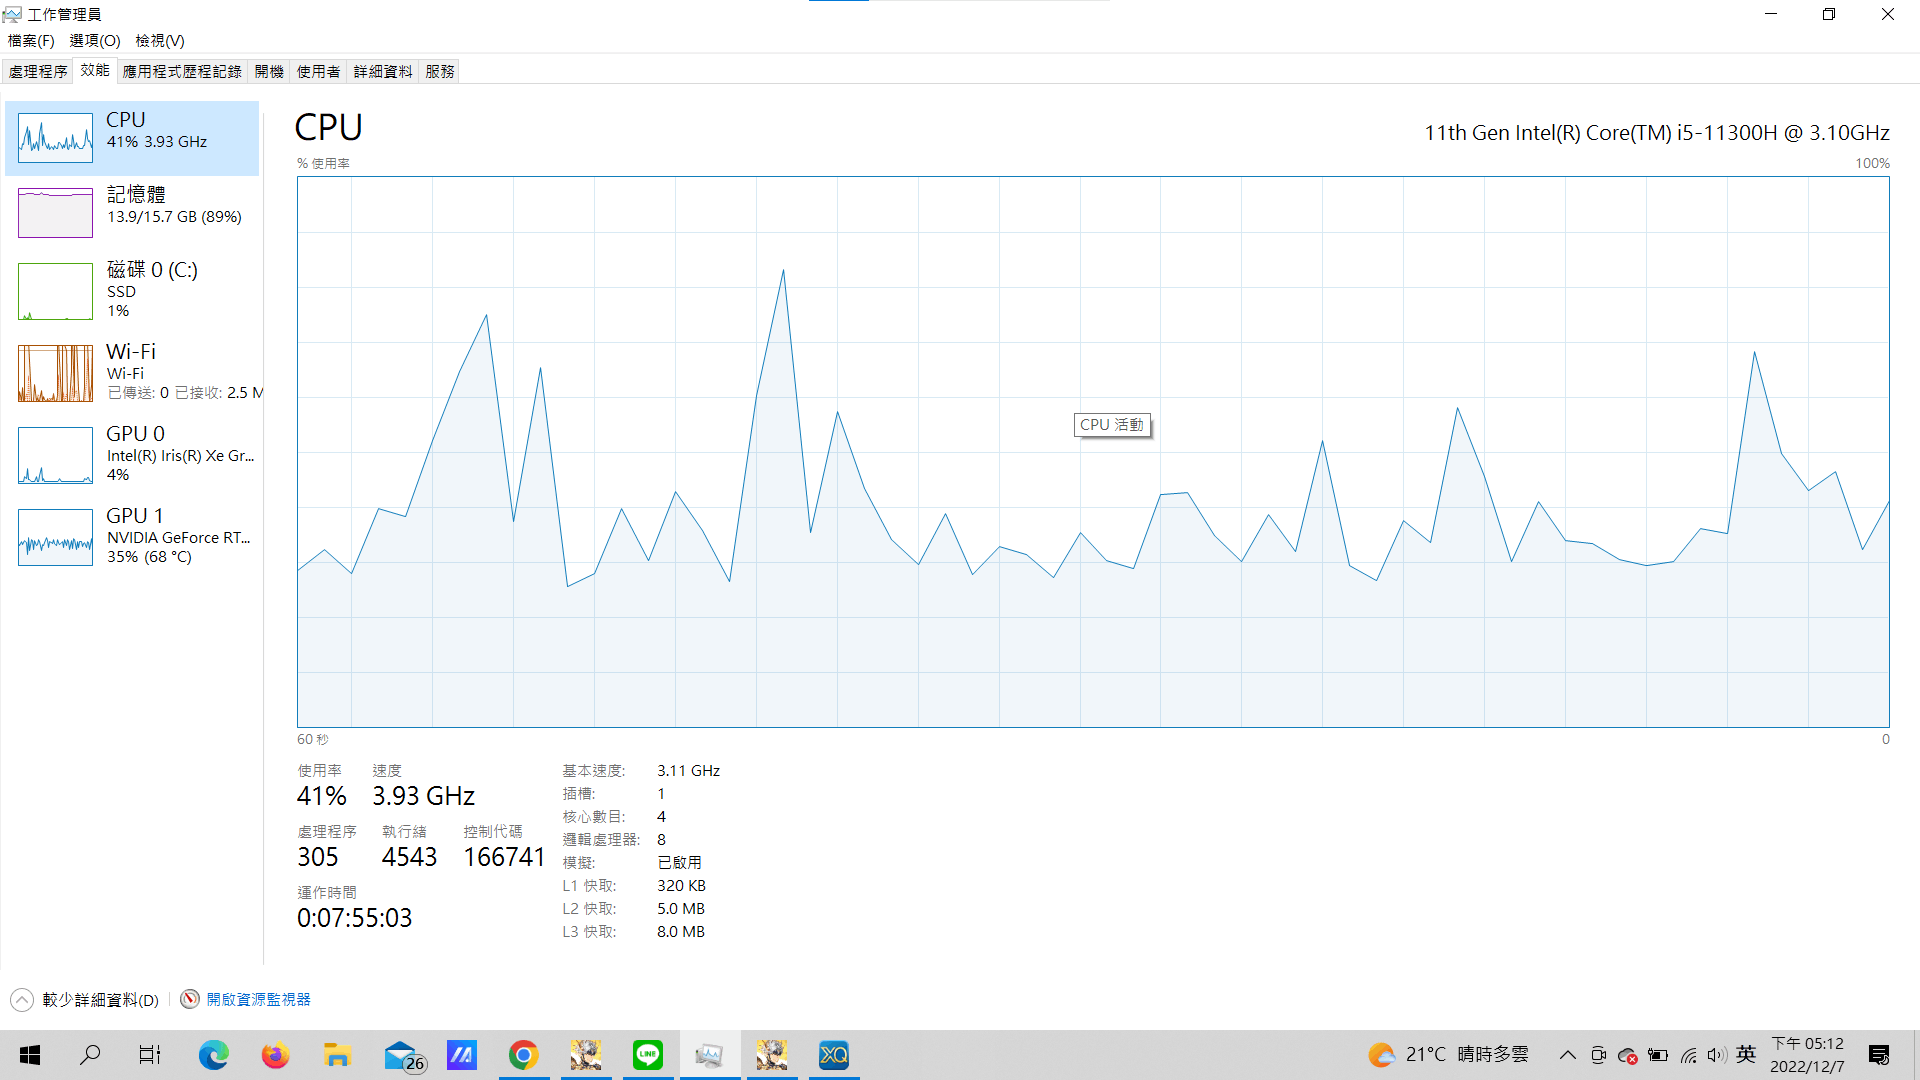Select the 記憶體 memory graph thumbnail
1920x1080 pixels.
click(55, 213)
